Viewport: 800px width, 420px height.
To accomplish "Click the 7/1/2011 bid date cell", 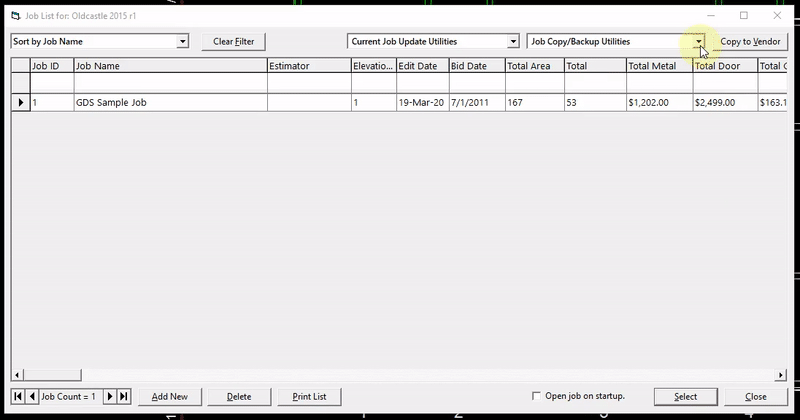I will [x=477, y=103].
